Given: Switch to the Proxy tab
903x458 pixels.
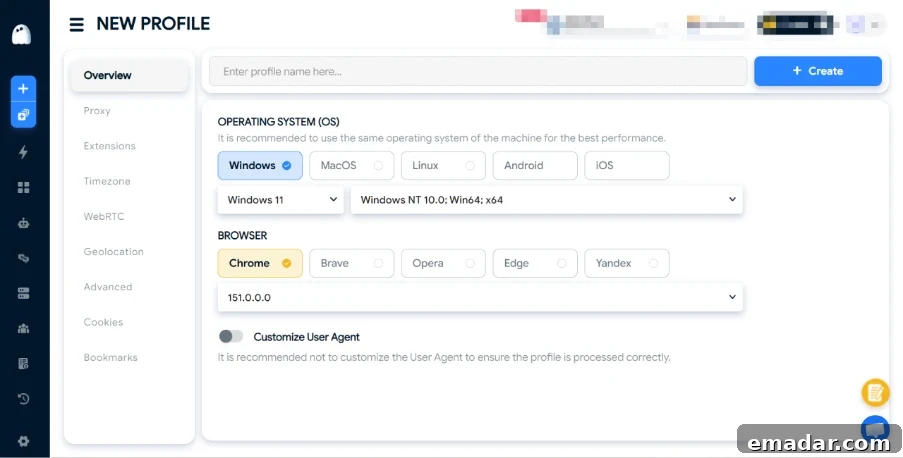Looking at the screenshot, I should coord(97,111).
